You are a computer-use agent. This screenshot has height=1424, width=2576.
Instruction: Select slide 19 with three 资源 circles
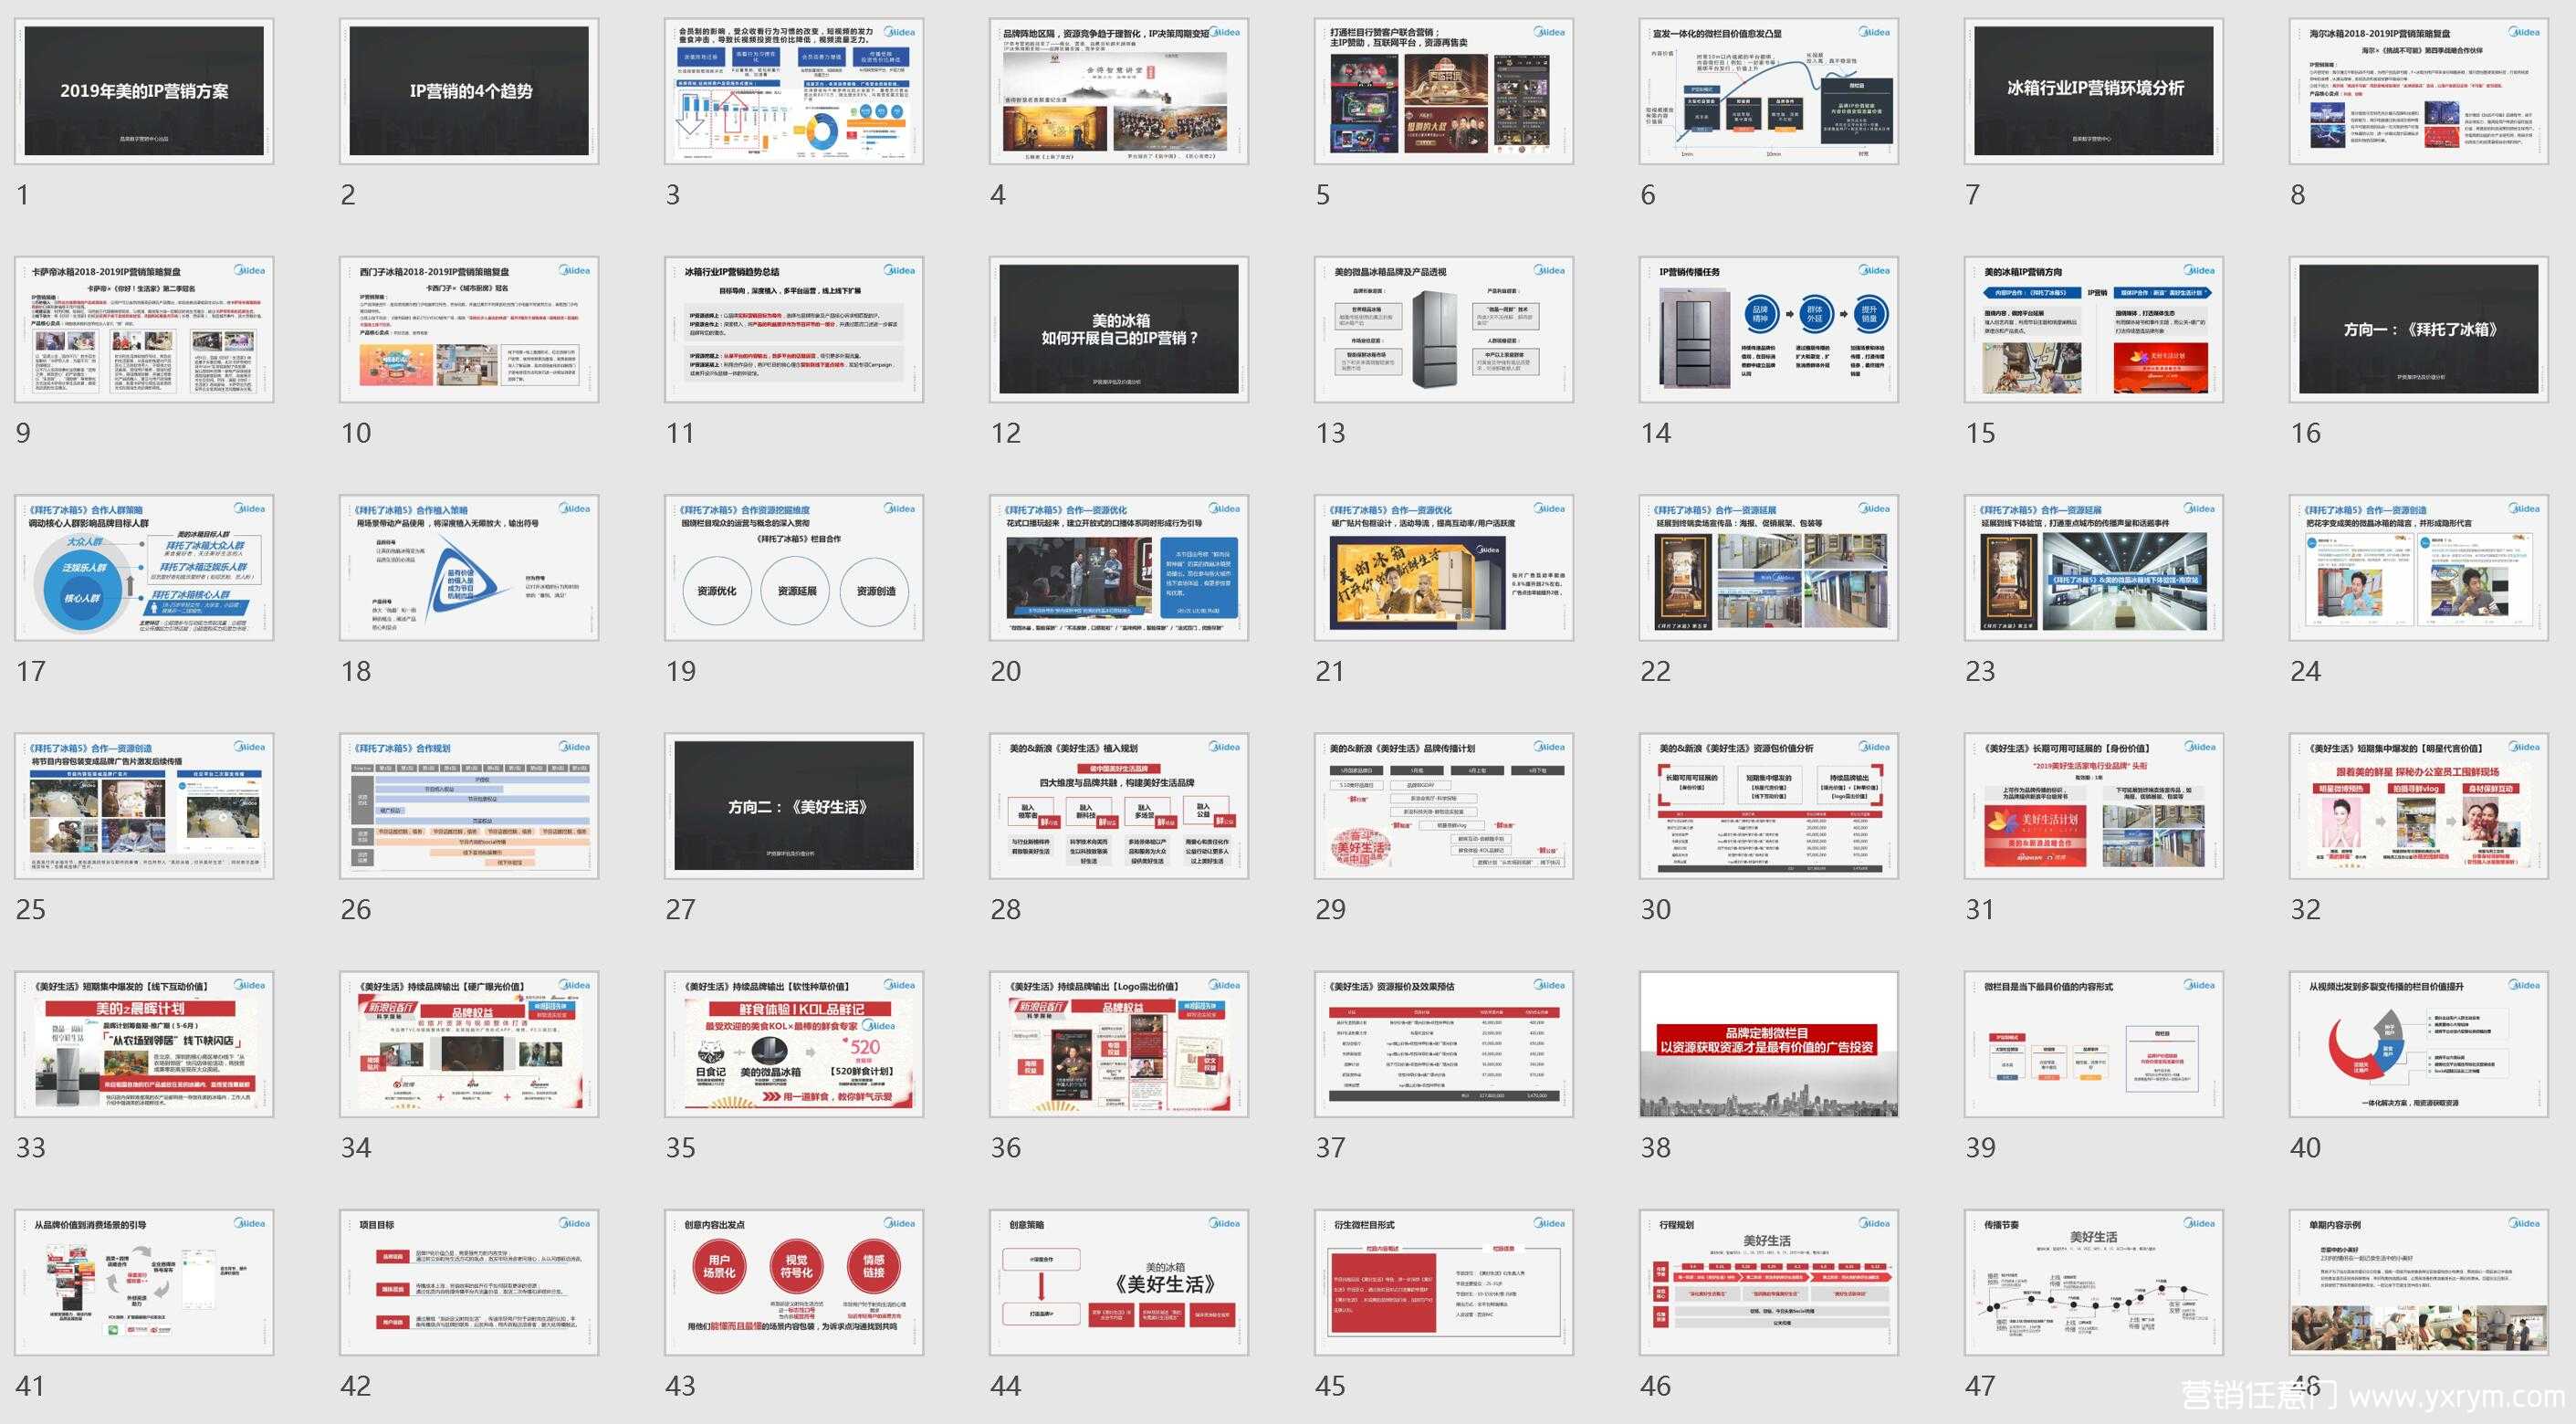tap(794, 567)
